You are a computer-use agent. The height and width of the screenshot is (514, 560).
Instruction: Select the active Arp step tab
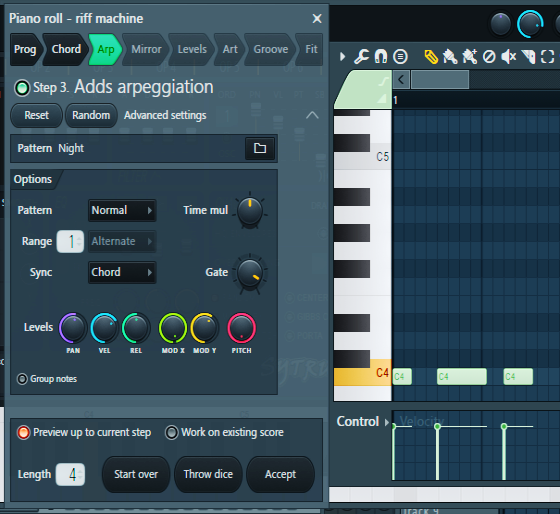106,49
